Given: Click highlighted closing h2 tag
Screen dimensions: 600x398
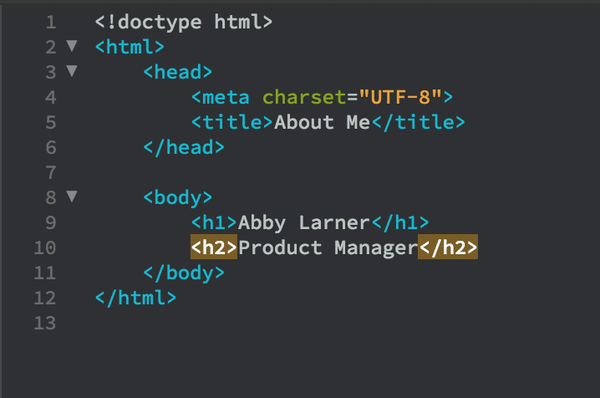Looking at the screenshot, I should tap(448, 247).
